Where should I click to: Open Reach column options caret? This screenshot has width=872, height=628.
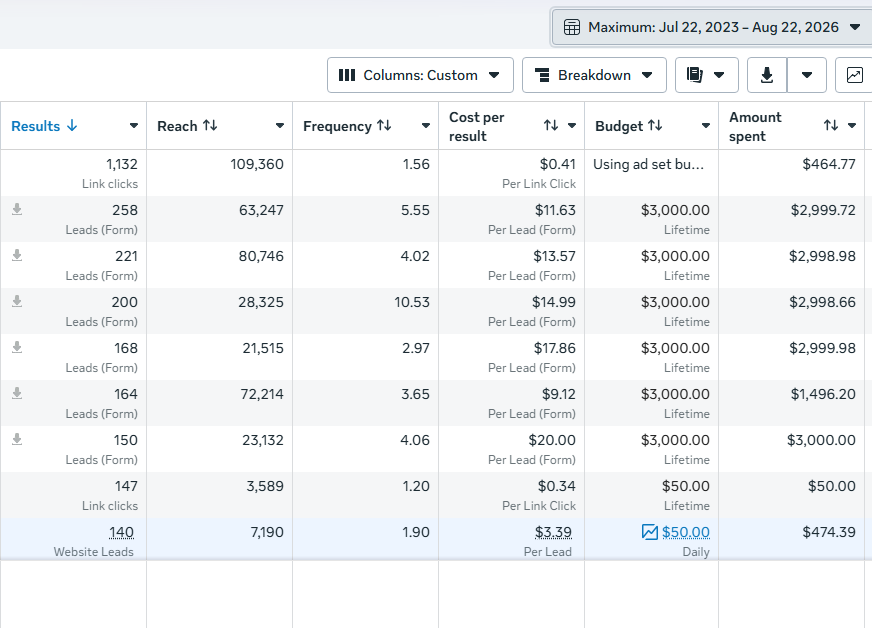(x=280, y=126)
